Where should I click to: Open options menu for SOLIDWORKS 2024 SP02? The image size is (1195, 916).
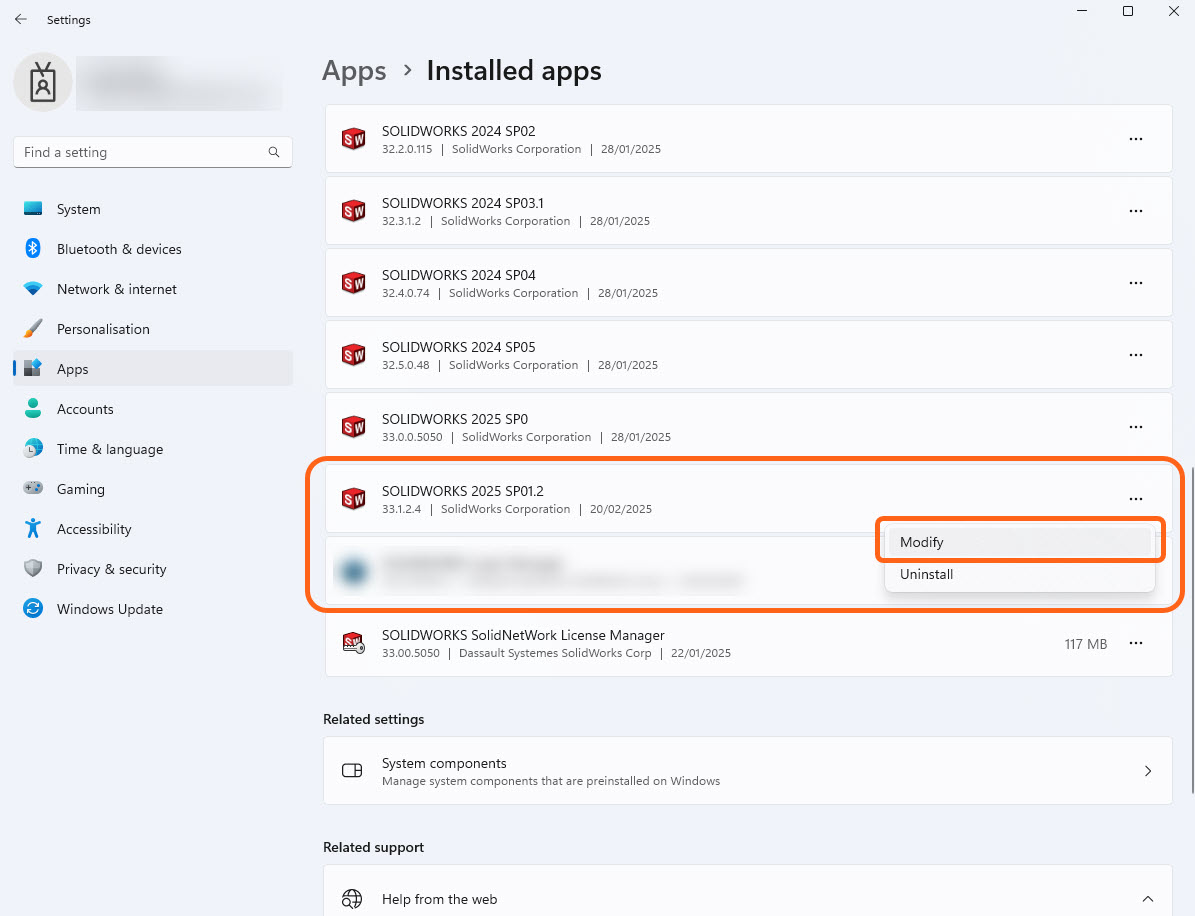point(1136,139)
